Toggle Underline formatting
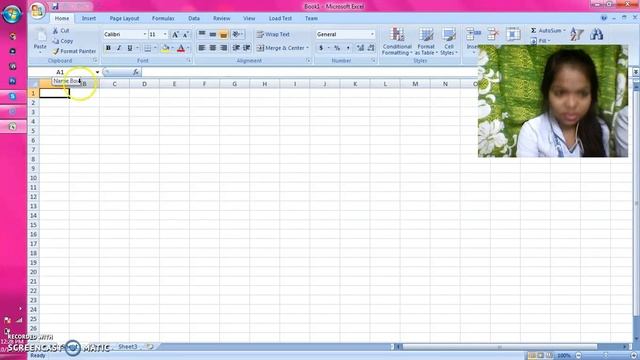Screen dimensions: 640x360 click(130, 48)
